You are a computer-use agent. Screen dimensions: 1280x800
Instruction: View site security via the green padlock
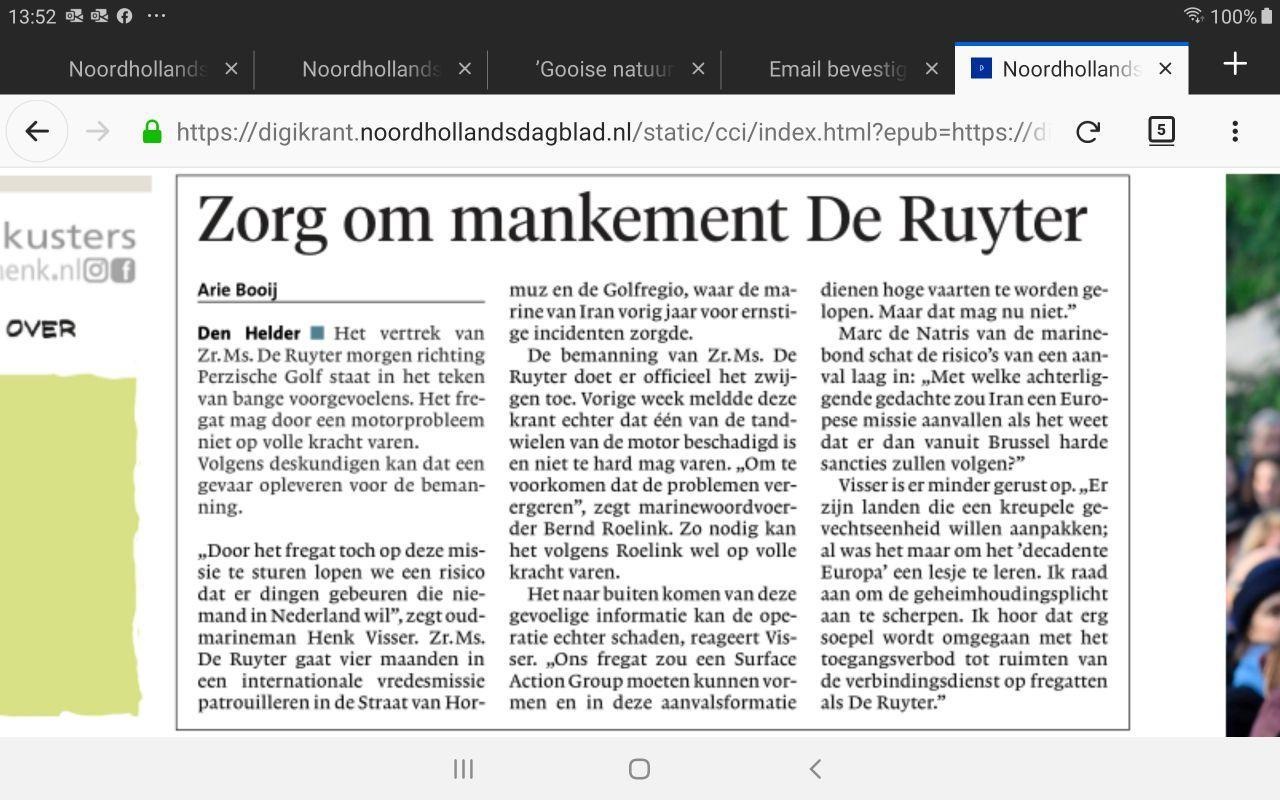152,131
